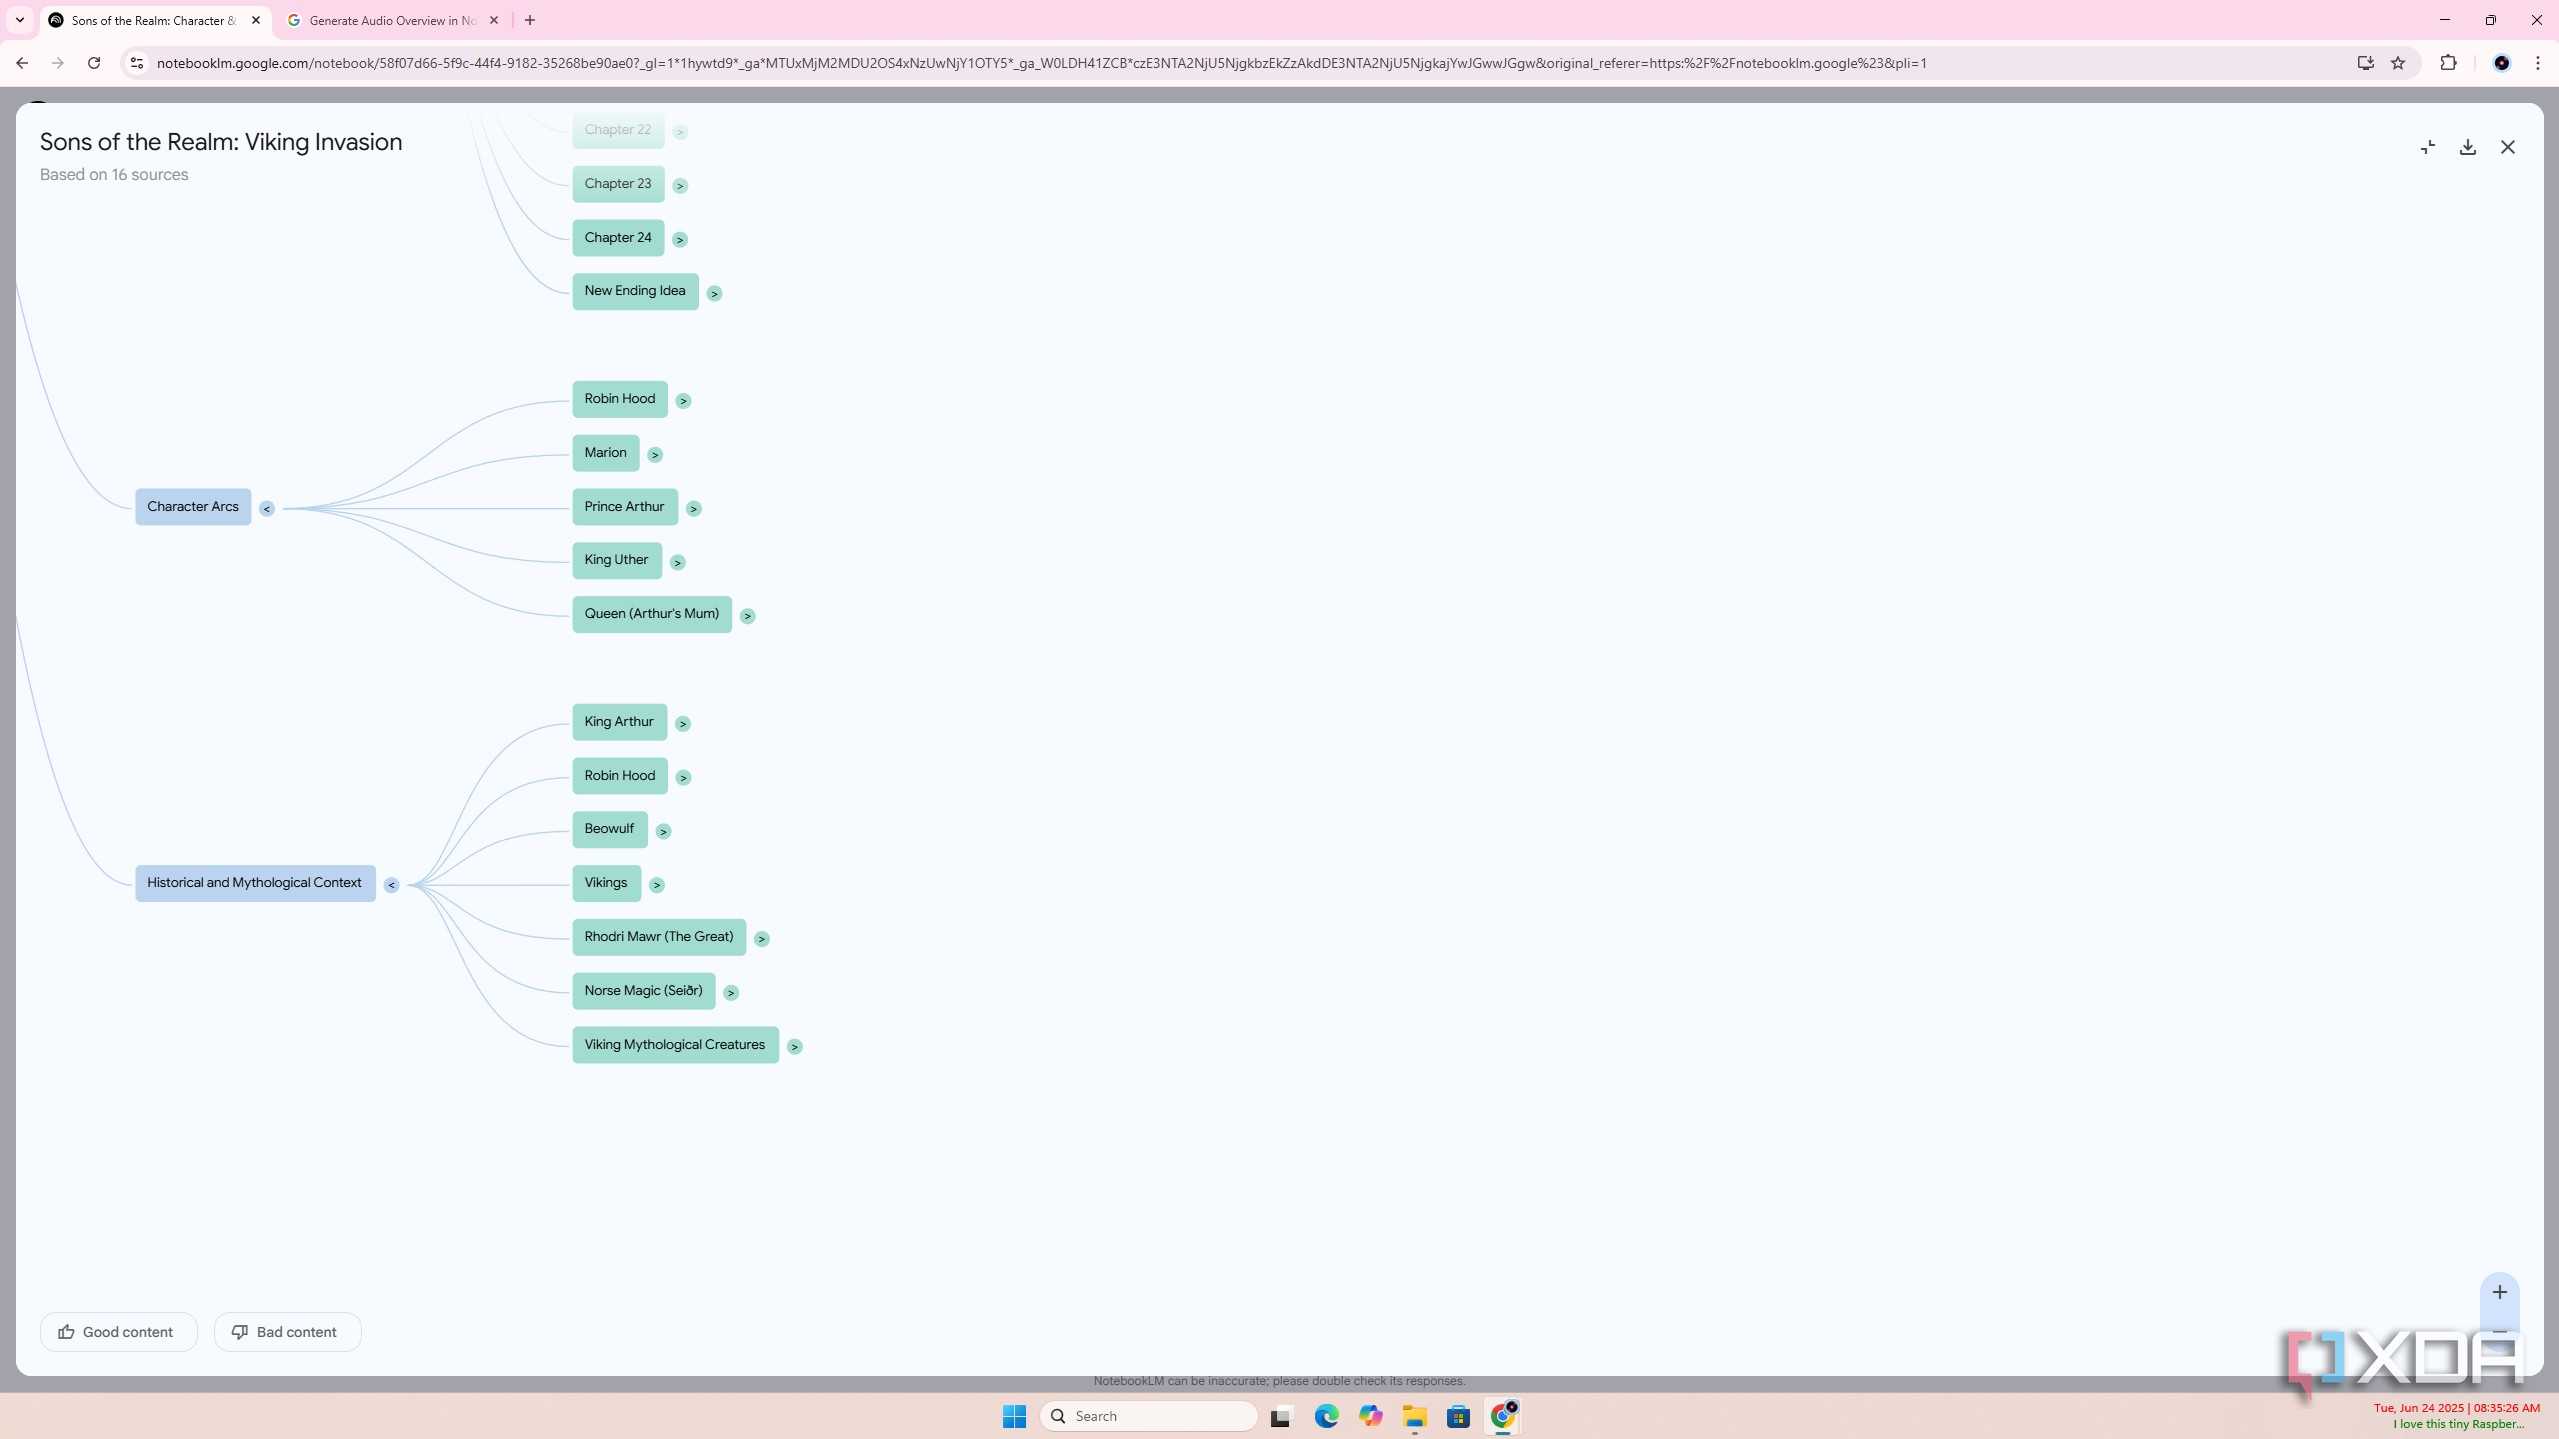
Task: Click the Good content thumbs up button
Action: (x=118, y=1332)
